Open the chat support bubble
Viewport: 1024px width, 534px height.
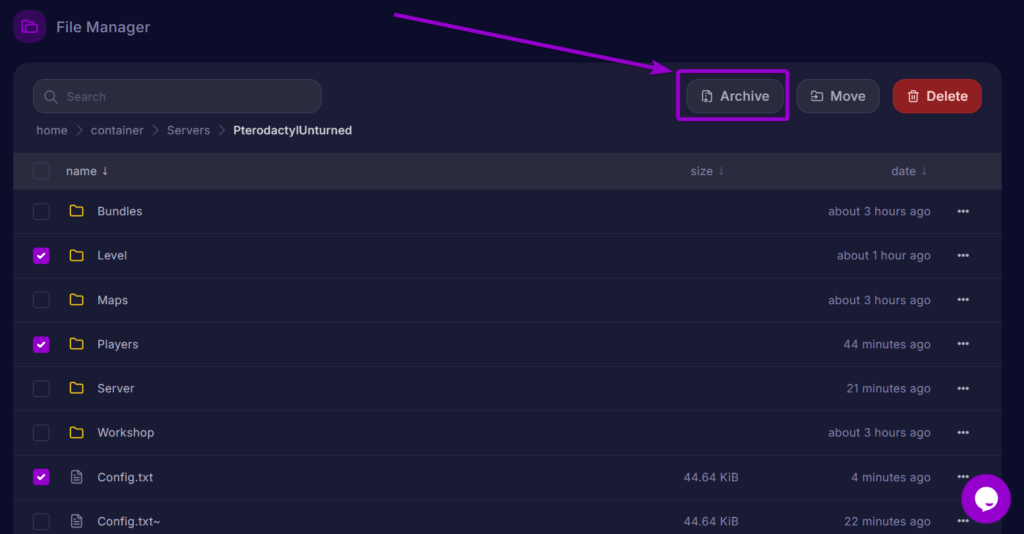pos(985,499)
